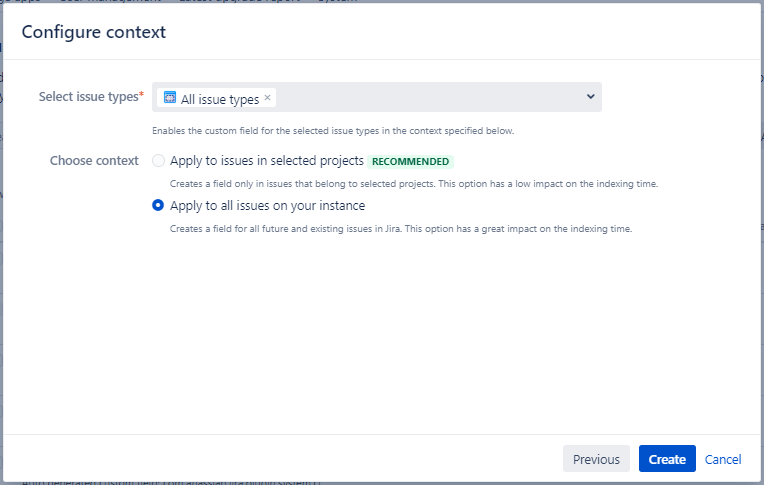Click the Choose context label

[x=94, y=161]
